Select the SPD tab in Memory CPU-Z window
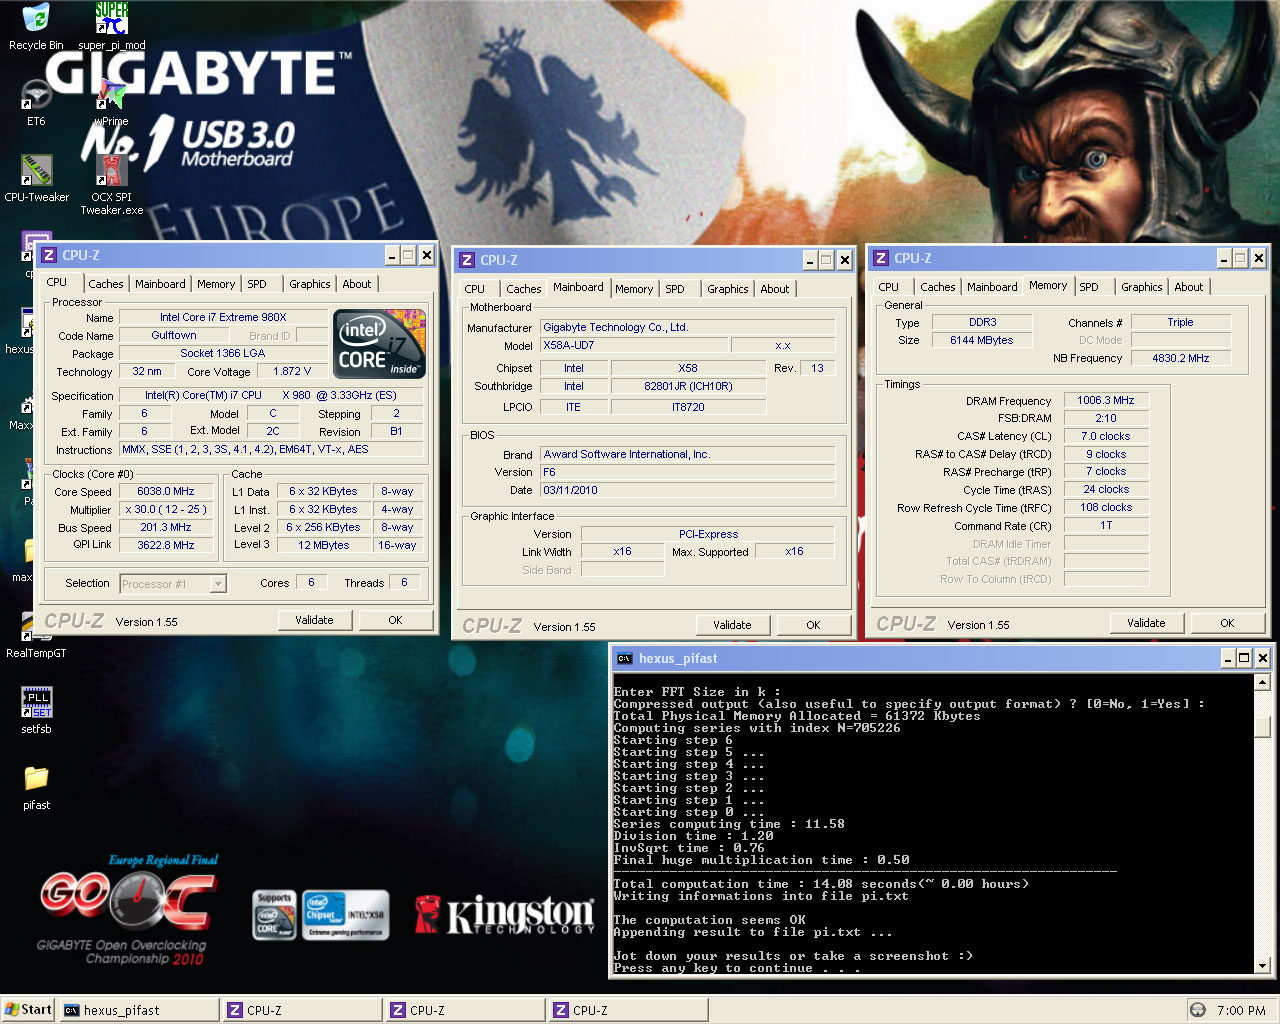Viewport: 1280px width, 1024px height. coord(1089,287)
